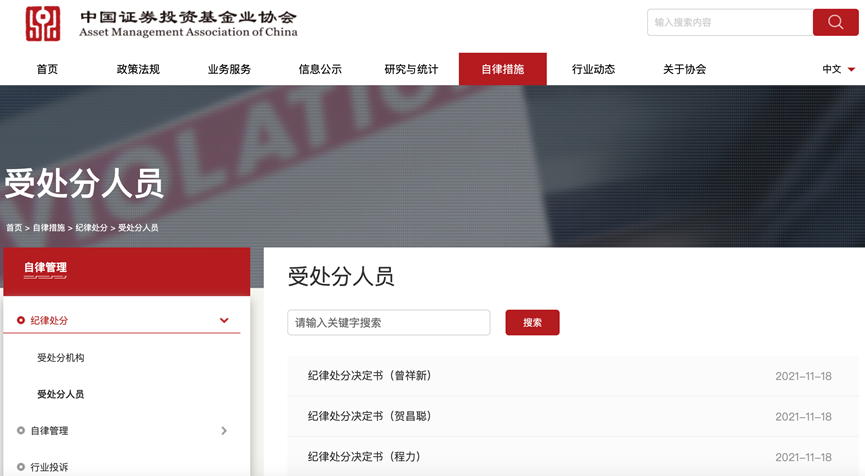Click the date 2021-11-18 on 曾祥新 row
The width and height of the screenshot is (865, 476).
click(x=803, y=376)
